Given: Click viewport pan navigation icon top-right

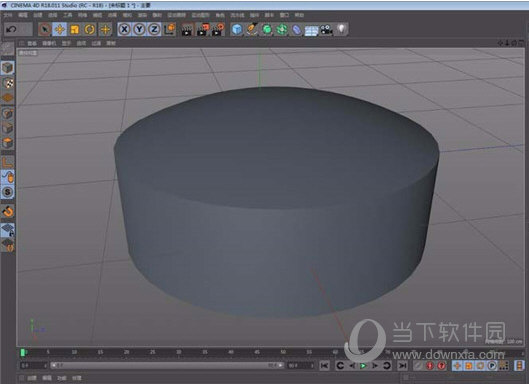Looking at the screenshot, I should [500, 43].
